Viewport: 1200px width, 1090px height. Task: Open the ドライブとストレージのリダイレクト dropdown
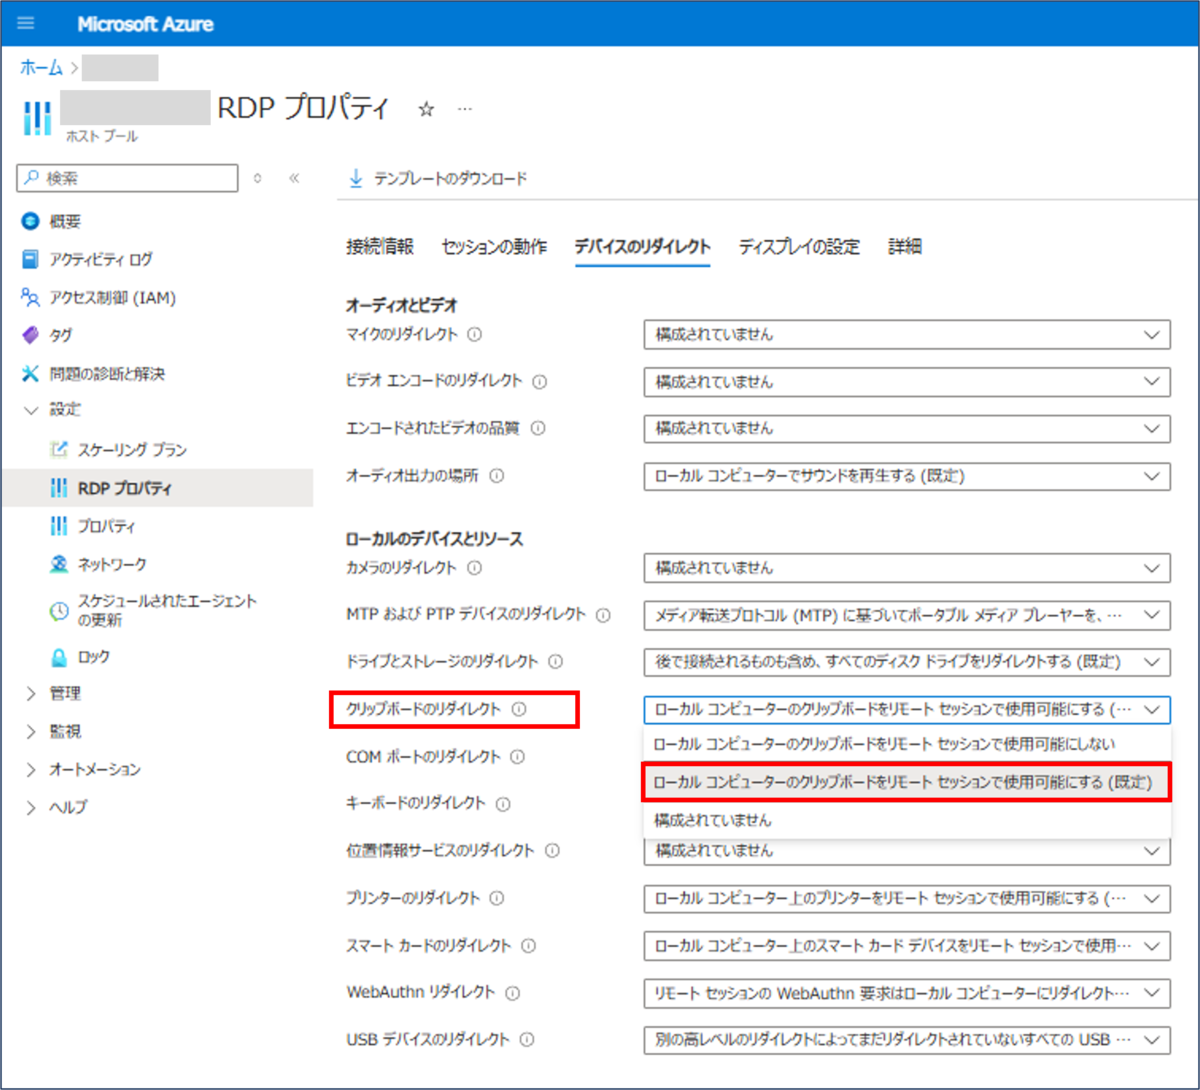[907, 662]
